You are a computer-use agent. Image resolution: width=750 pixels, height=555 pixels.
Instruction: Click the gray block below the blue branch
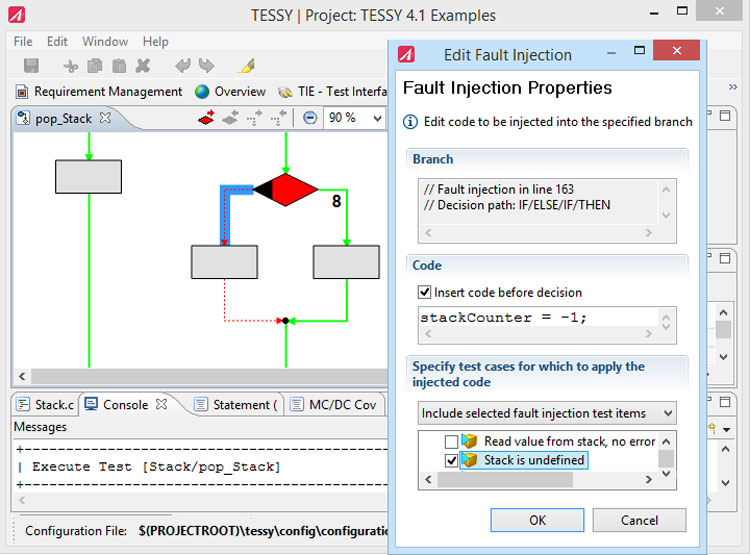point(224,262)
